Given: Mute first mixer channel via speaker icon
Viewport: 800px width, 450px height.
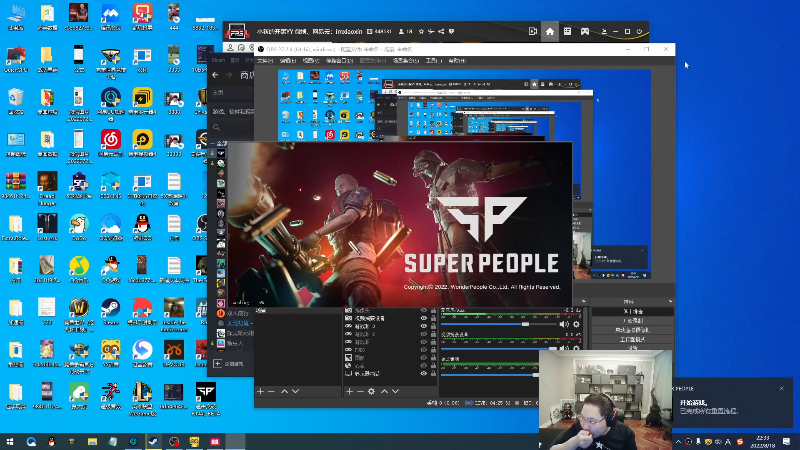Looking at the screenshot, I should pos(564,324).
